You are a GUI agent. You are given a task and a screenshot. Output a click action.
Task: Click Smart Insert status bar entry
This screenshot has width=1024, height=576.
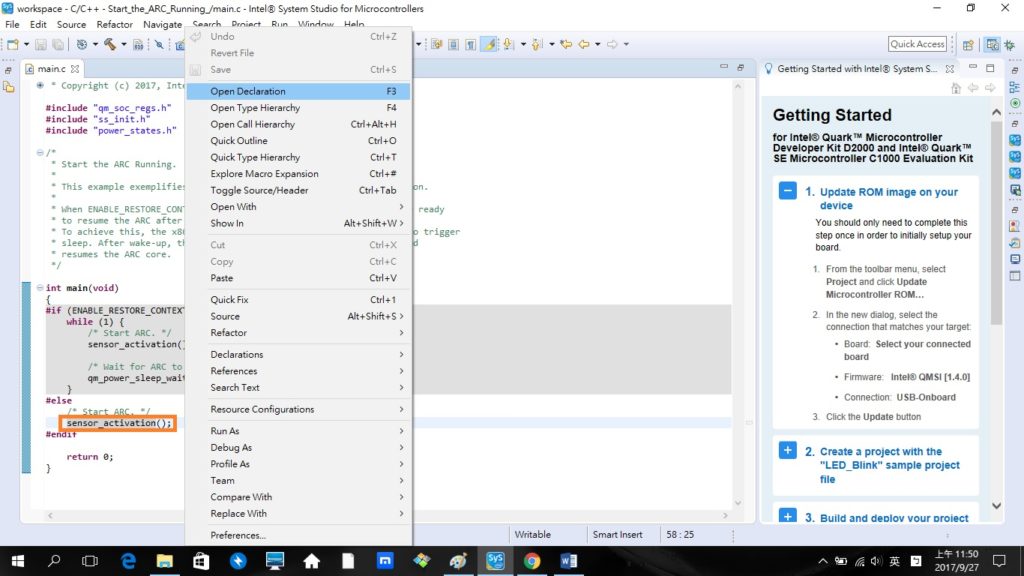click(617, 534)
